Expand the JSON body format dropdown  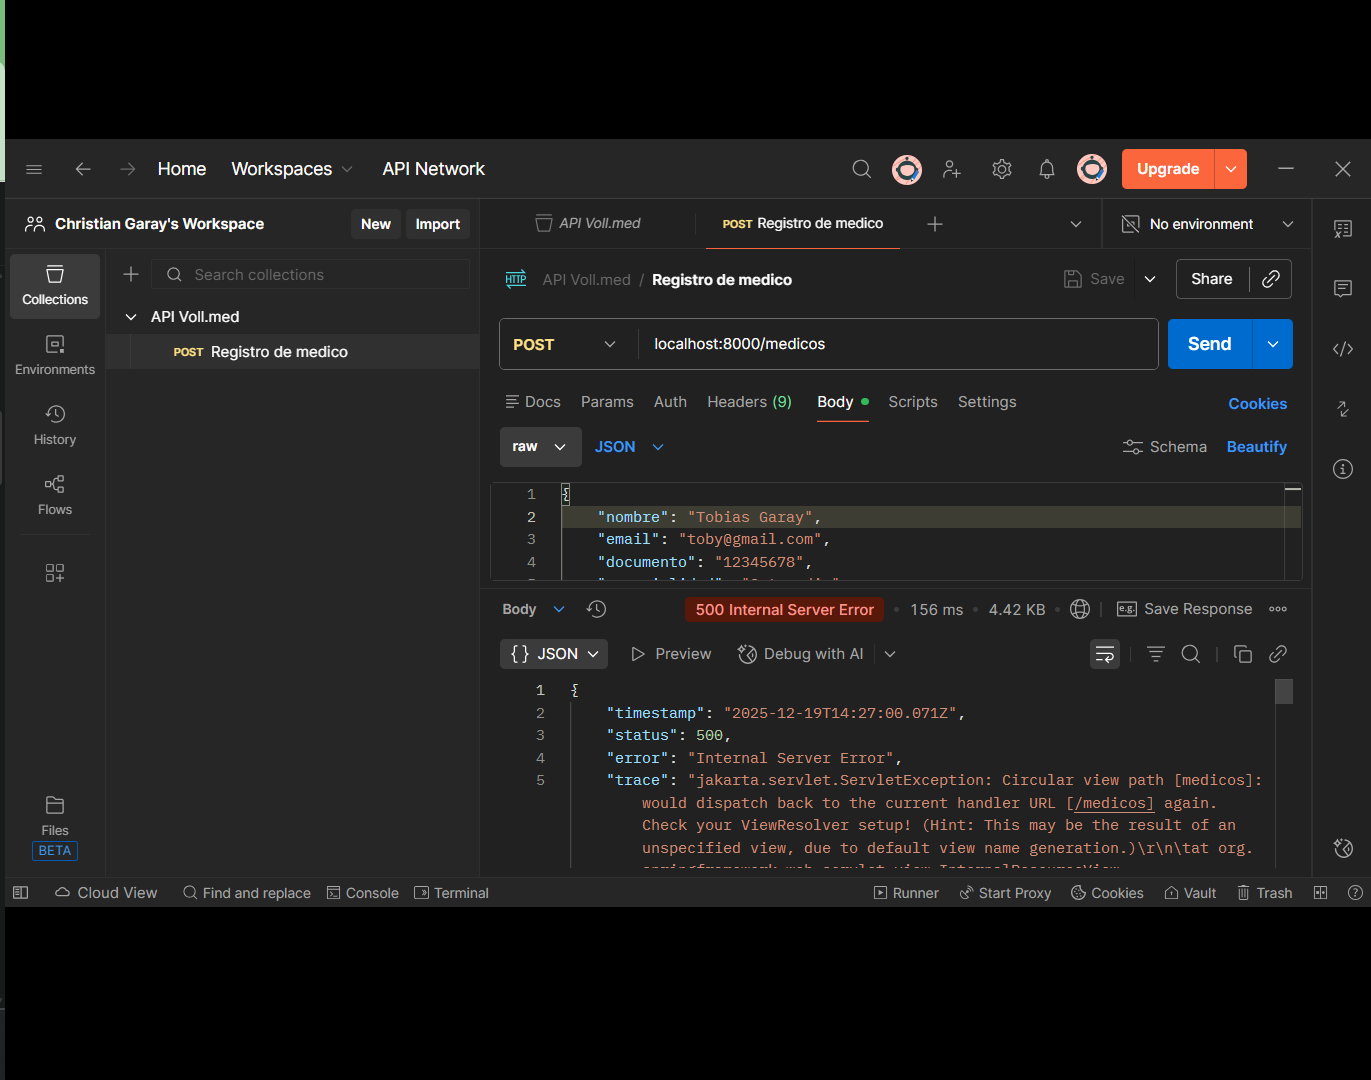click(x=629, y=447)
